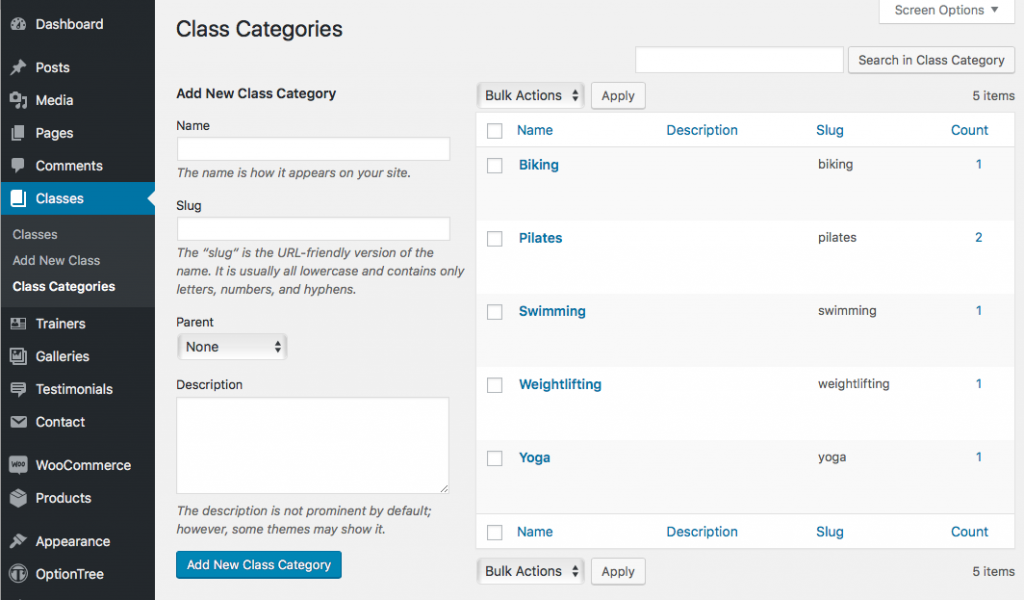Sort the table by the Count column
Screen dimensions: 1024x600
pos(969,130)
